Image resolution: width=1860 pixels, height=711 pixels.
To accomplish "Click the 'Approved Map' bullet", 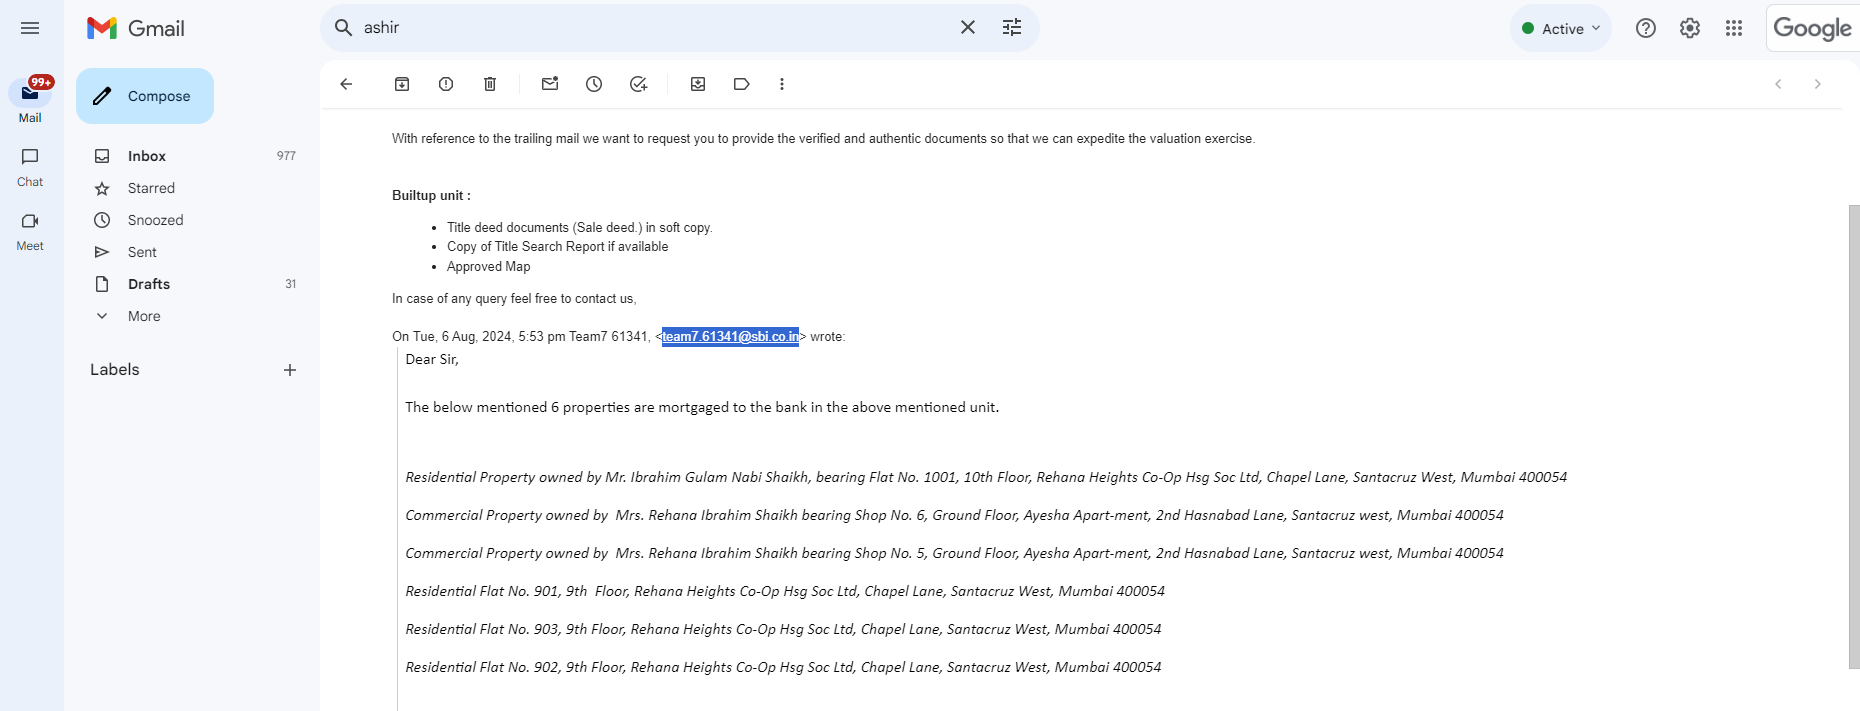I will [488, 267].
